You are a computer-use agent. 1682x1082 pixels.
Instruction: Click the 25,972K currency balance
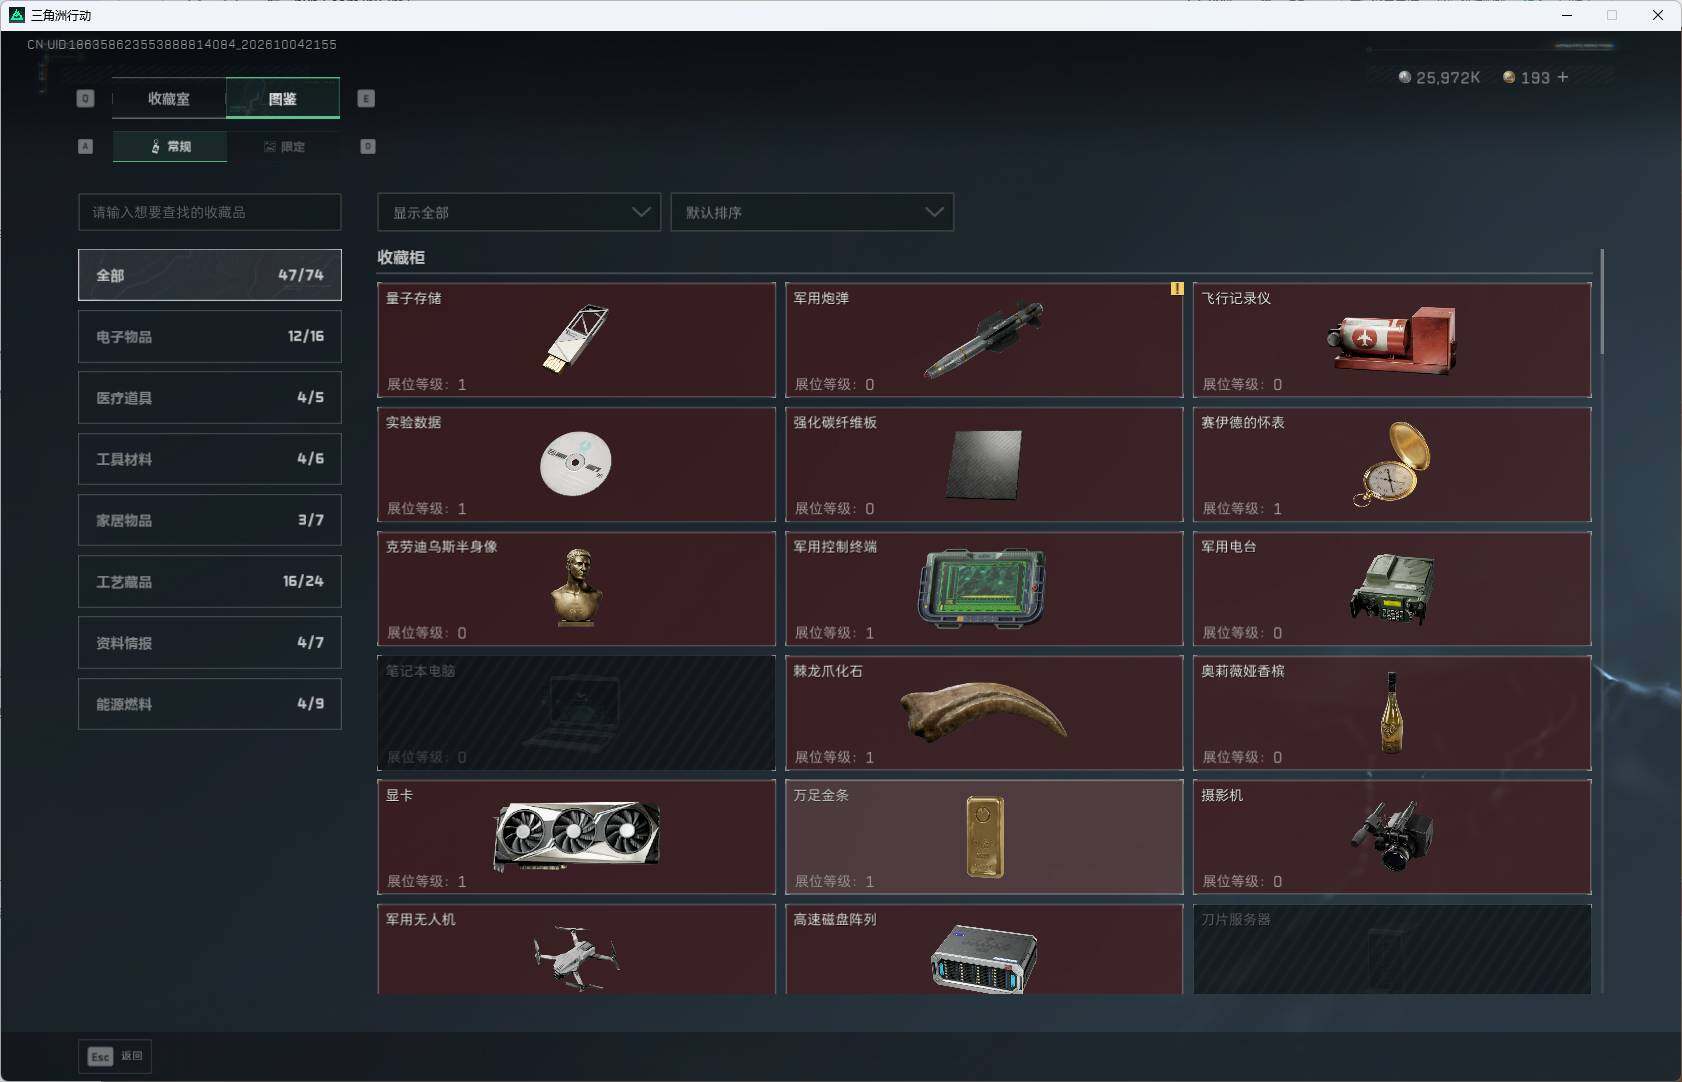click(1439, 77)
